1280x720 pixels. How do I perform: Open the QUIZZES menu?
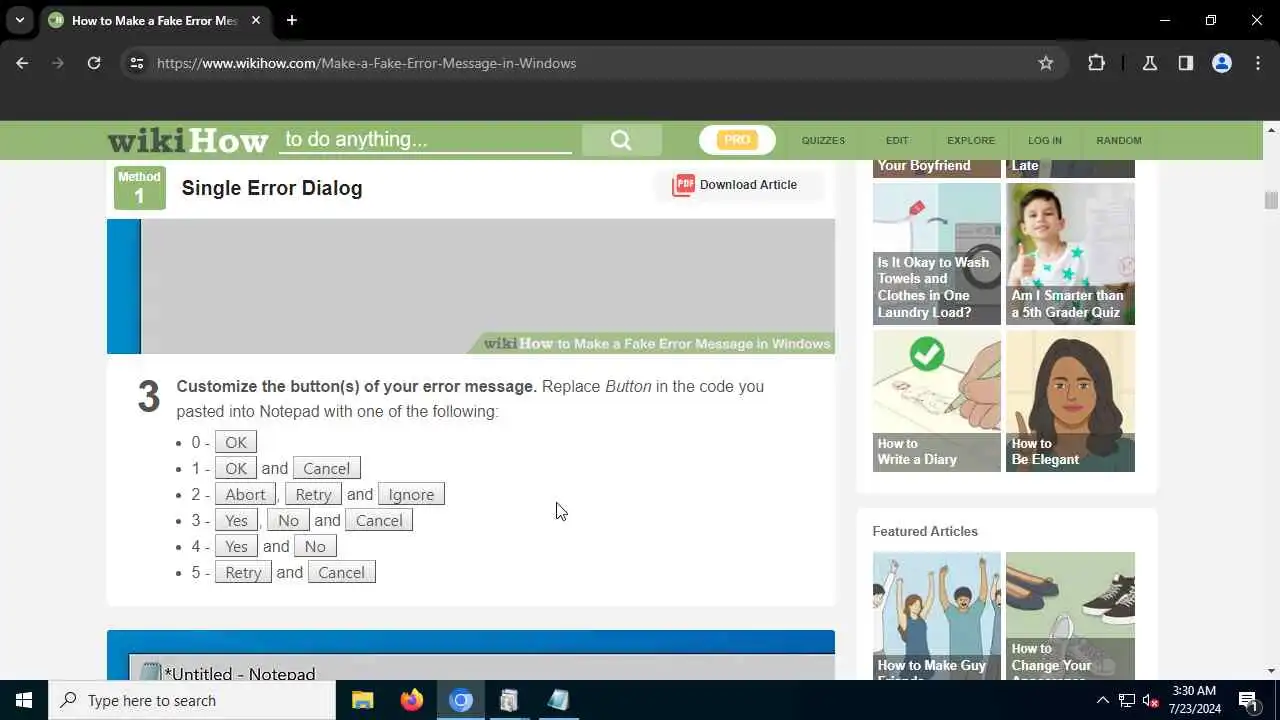click(823, 140)
